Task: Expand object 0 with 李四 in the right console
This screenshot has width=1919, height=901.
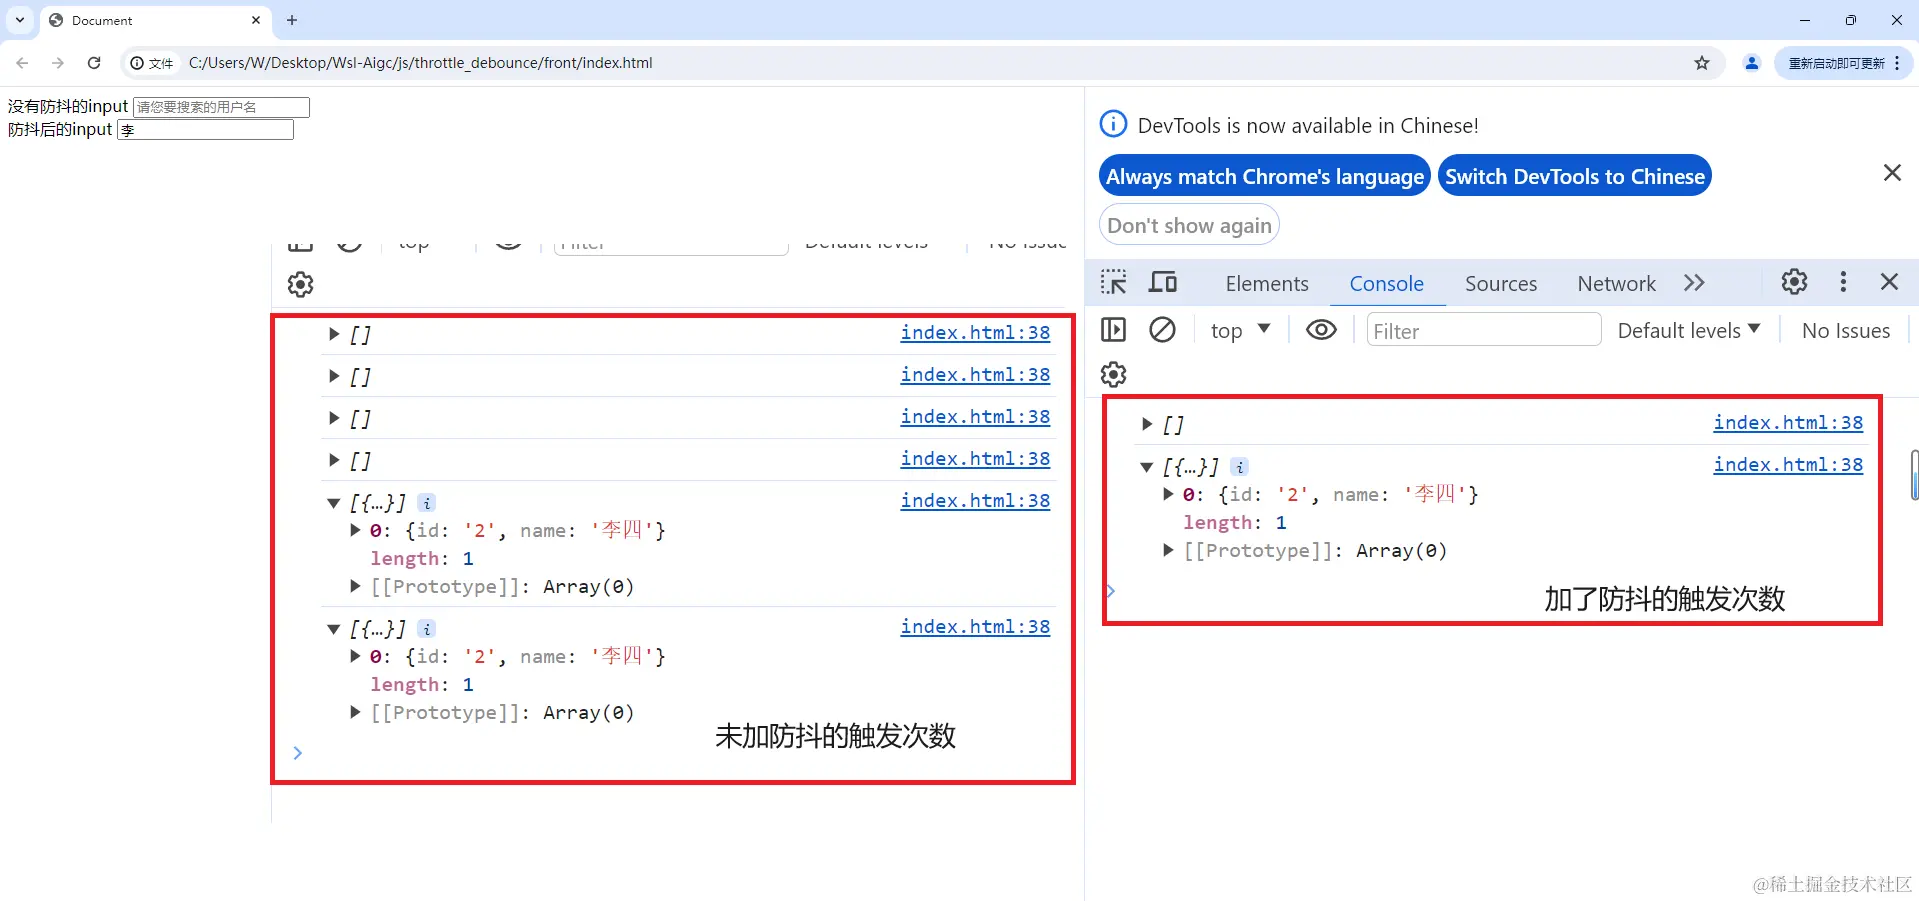Action: 1167,494
